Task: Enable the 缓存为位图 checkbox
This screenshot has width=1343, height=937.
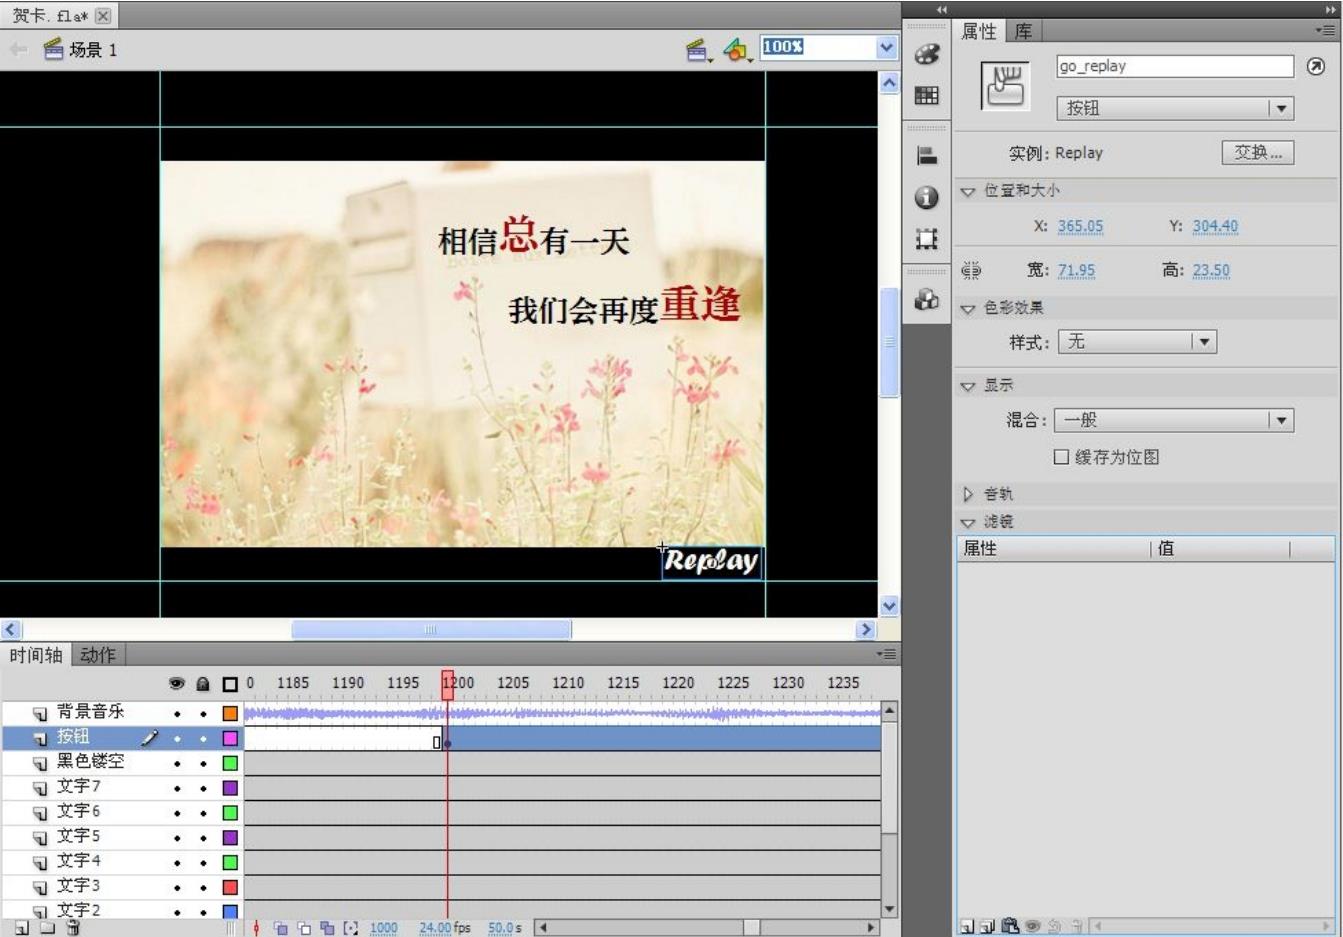Action: pyautogui.click(x=1061, y=457)
